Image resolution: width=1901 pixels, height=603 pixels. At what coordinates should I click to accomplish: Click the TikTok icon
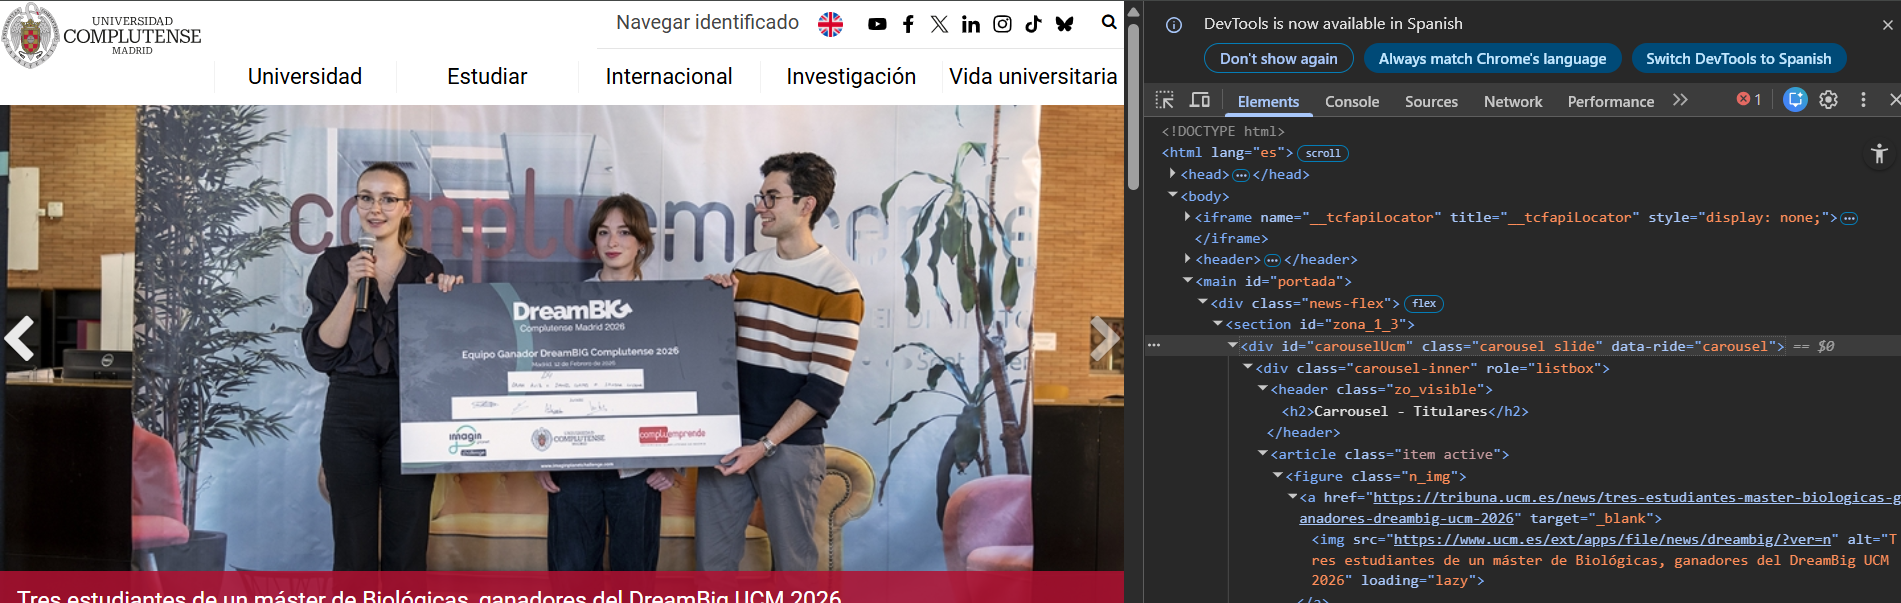point(1033,24)
